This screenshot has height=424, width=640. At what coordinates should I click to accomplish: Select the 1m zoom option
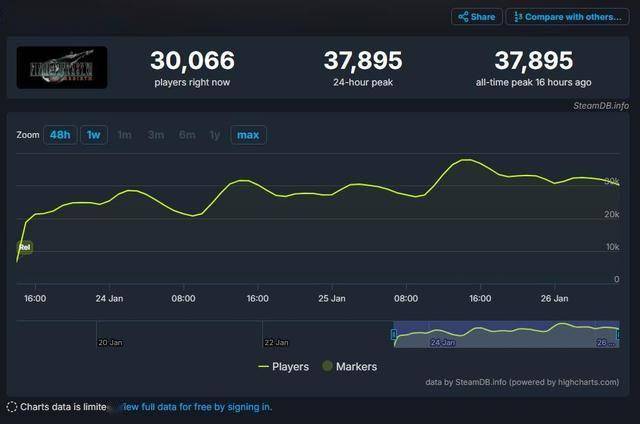point(124,135)
